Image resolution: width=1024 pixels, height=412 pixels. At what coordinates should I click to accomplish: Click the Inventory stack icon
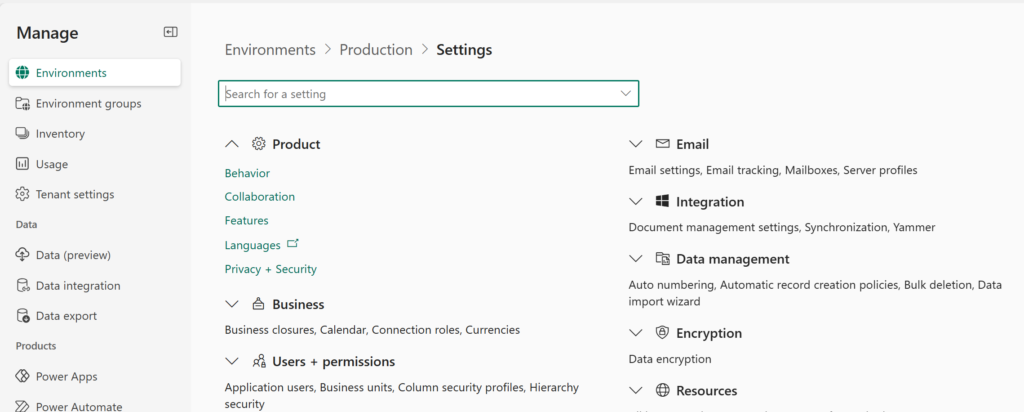(x=23, y=133)
